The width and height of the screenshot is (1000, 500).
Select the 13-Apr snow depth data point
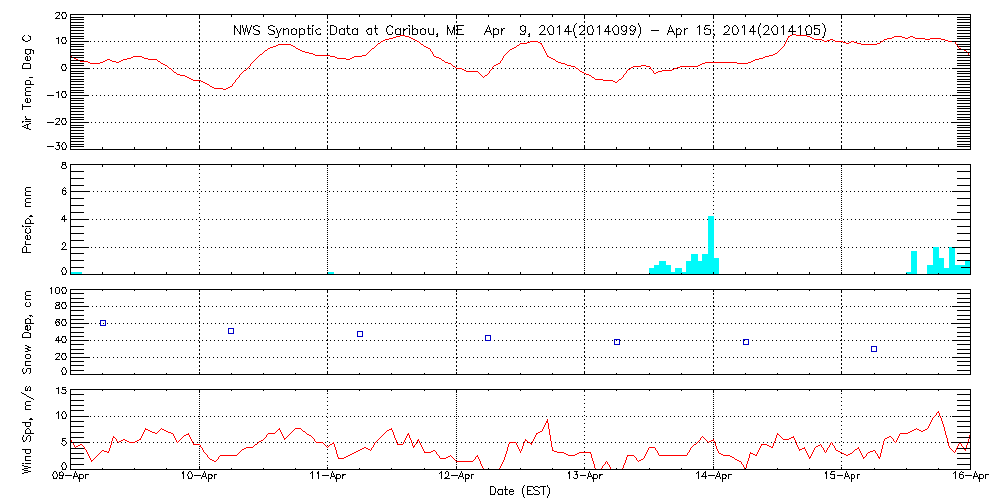(x=617, y=342)
